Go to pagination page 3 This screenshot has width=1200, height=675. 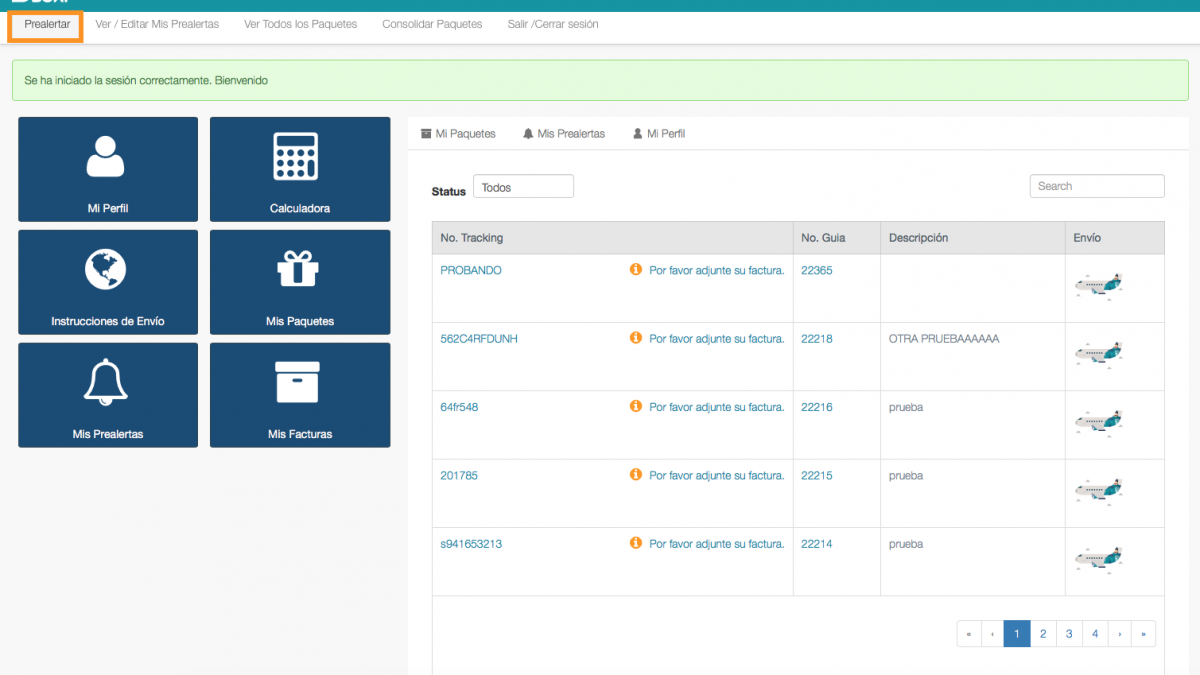tap(1069, 634)
